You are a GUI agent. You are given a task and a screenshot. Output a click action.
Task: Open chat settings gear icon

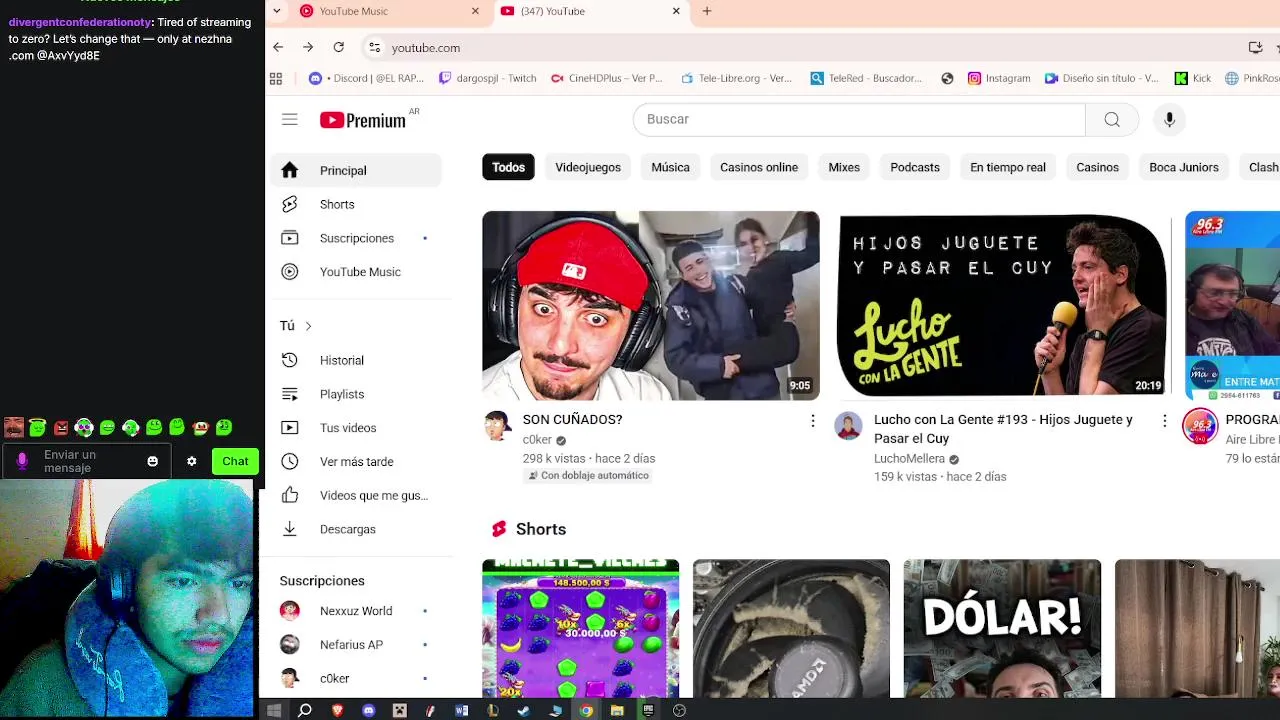[192, 461]
